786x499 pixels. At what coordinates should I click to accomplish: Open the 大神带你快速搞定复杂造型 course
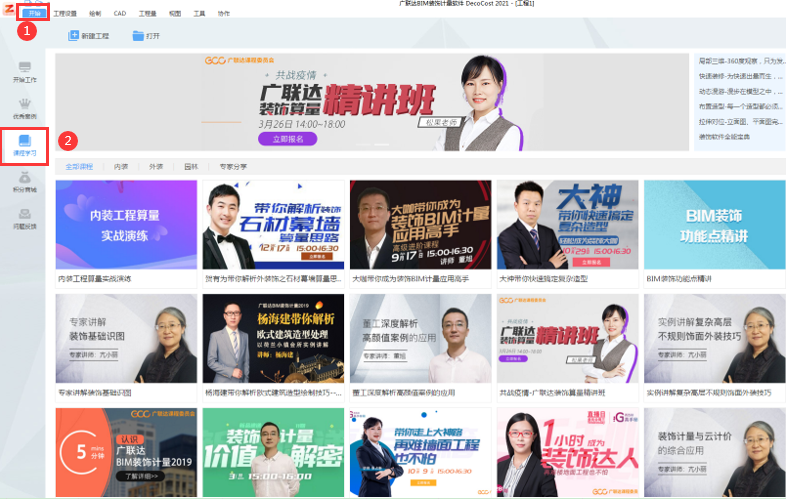tap(567, 234)
